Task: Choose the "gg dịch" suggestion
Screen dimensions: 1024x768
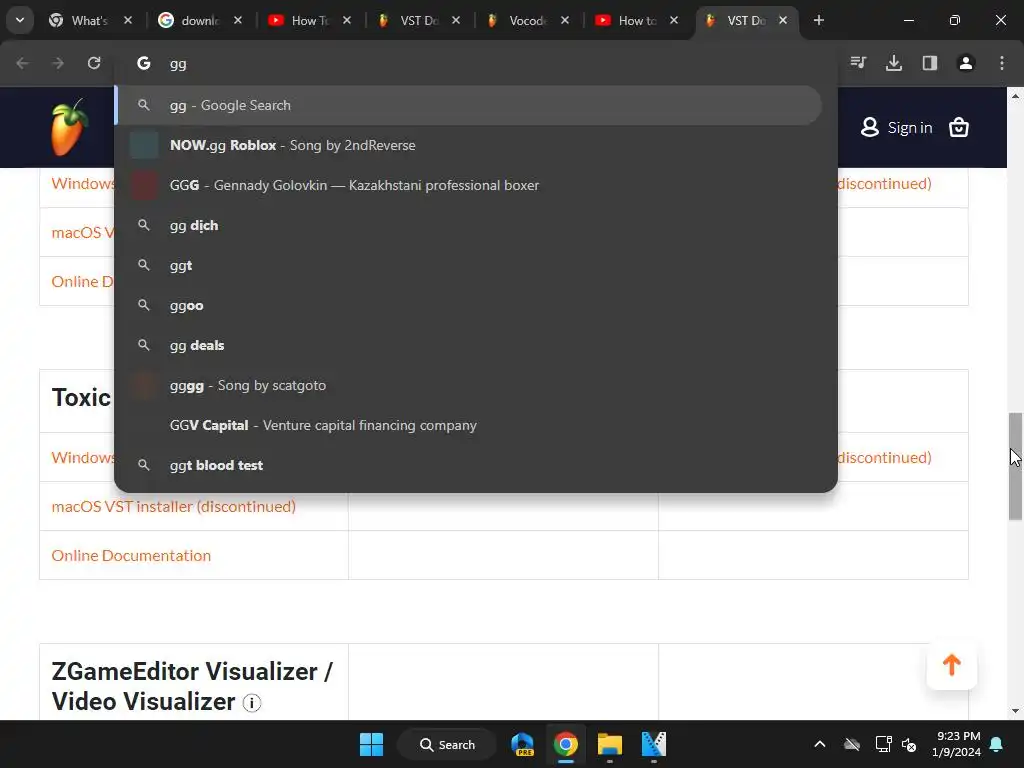Action: (468, 225)
